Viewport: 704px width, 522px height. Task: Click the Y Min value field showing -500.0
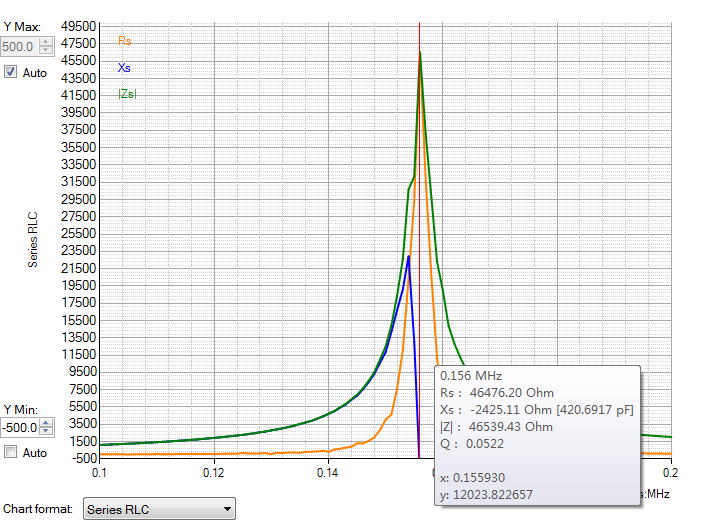pos(20,428)
